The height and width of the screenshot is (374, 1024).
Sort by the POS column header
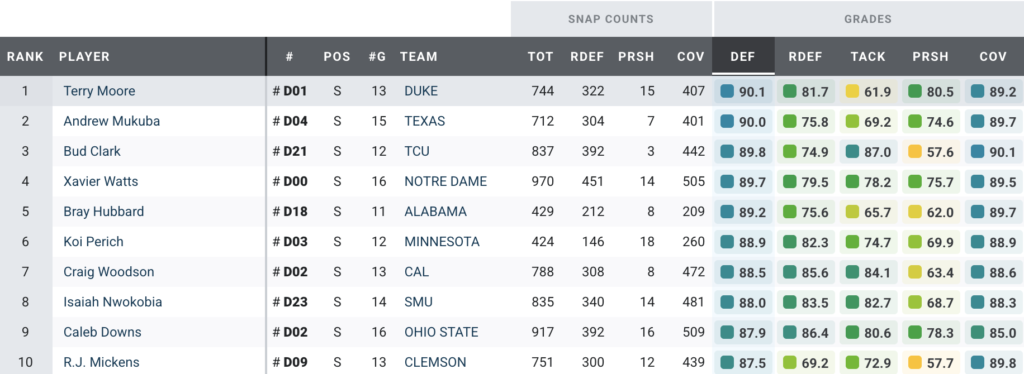coord(337,56)
